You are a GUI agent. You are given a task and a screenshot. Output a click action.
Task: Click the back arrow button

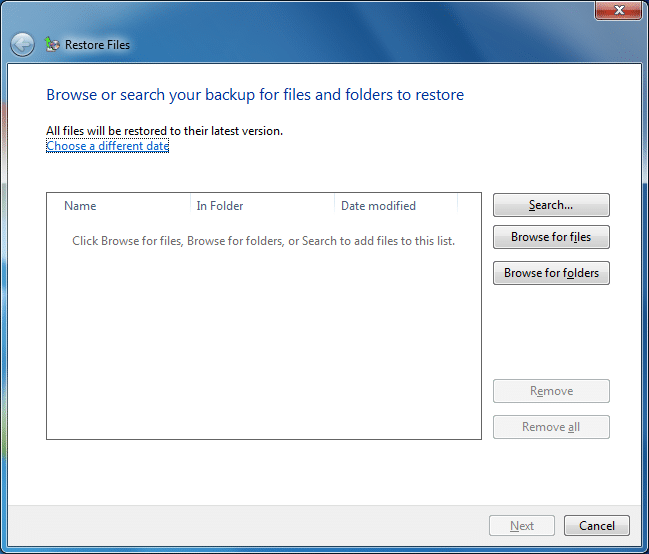click(22, 44)
